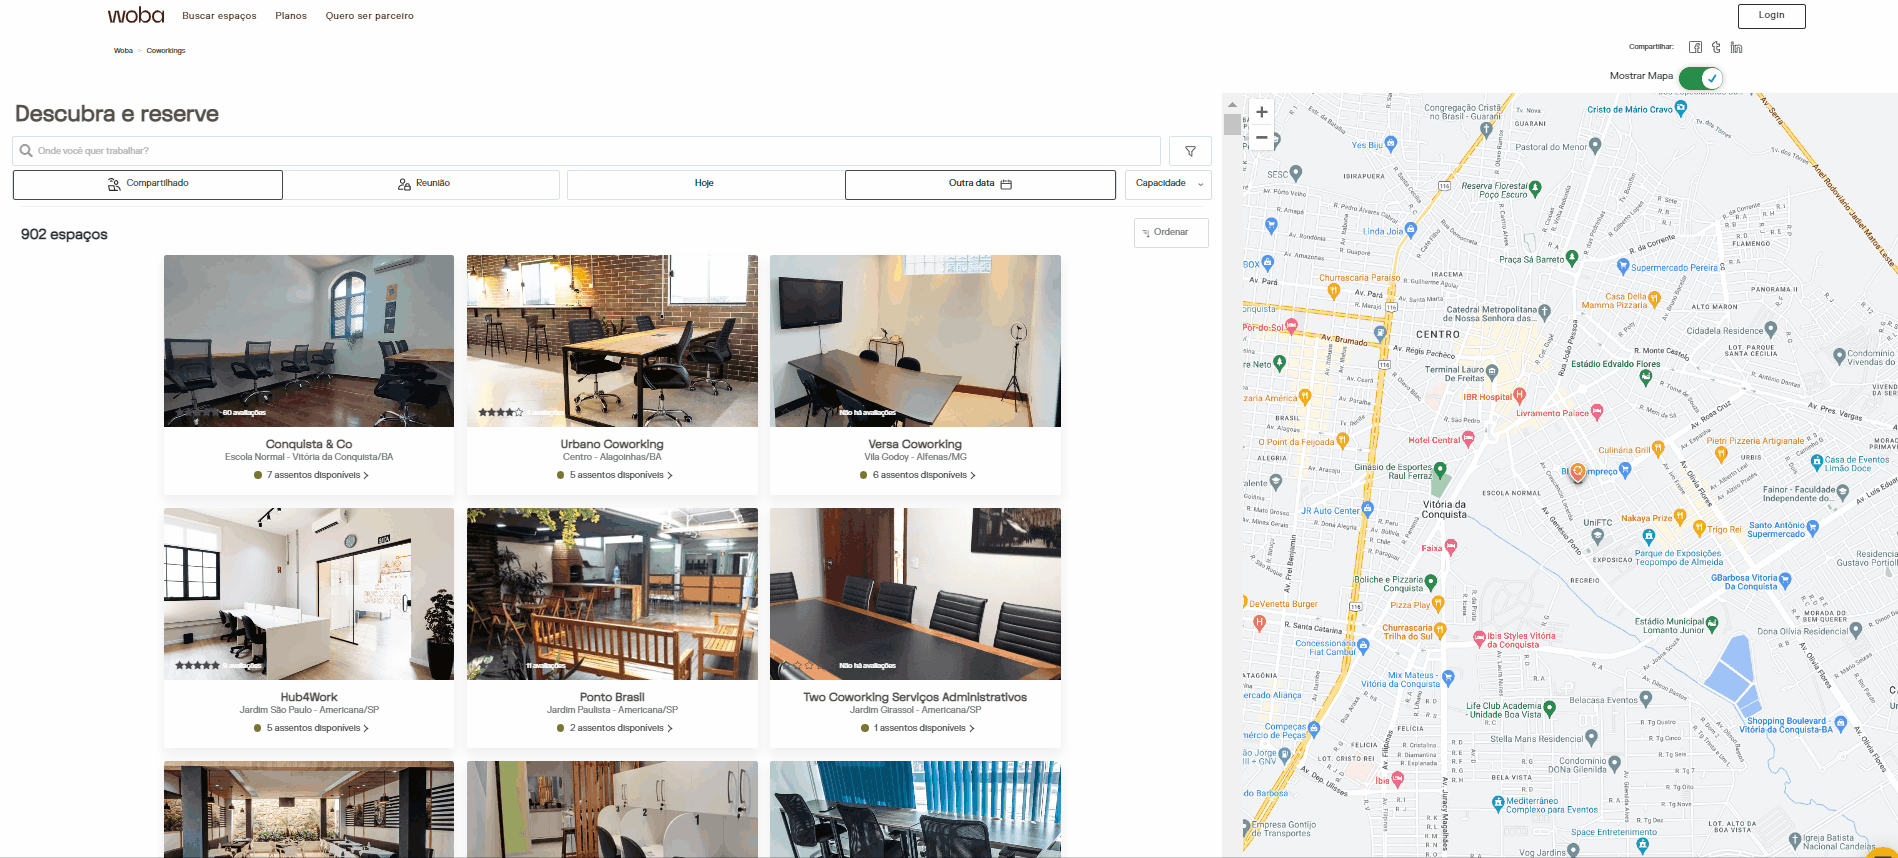1898x858 pixels.
Task: Click the filter funnel icon
Action: pyautogui.click(x=1190, y=151)
